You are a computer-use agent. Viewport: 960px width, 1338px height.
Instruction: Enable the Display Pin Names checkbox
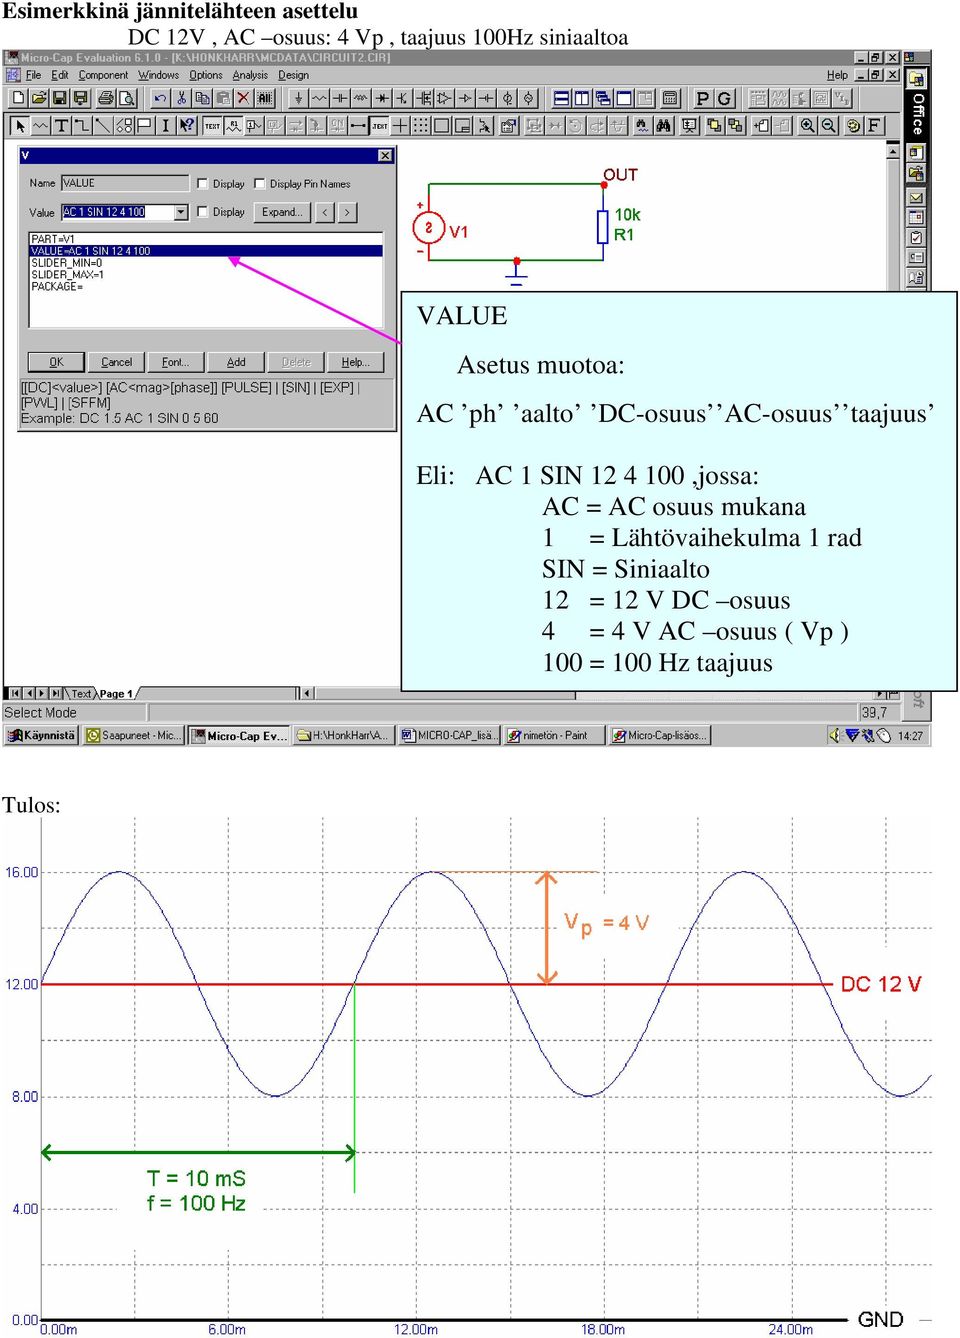coord(260,184)
